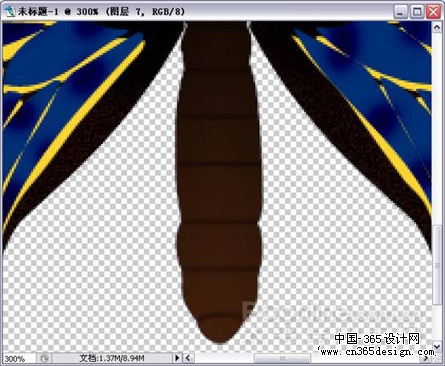Click the horizontal scrollbar left arrow

[188, 358]
